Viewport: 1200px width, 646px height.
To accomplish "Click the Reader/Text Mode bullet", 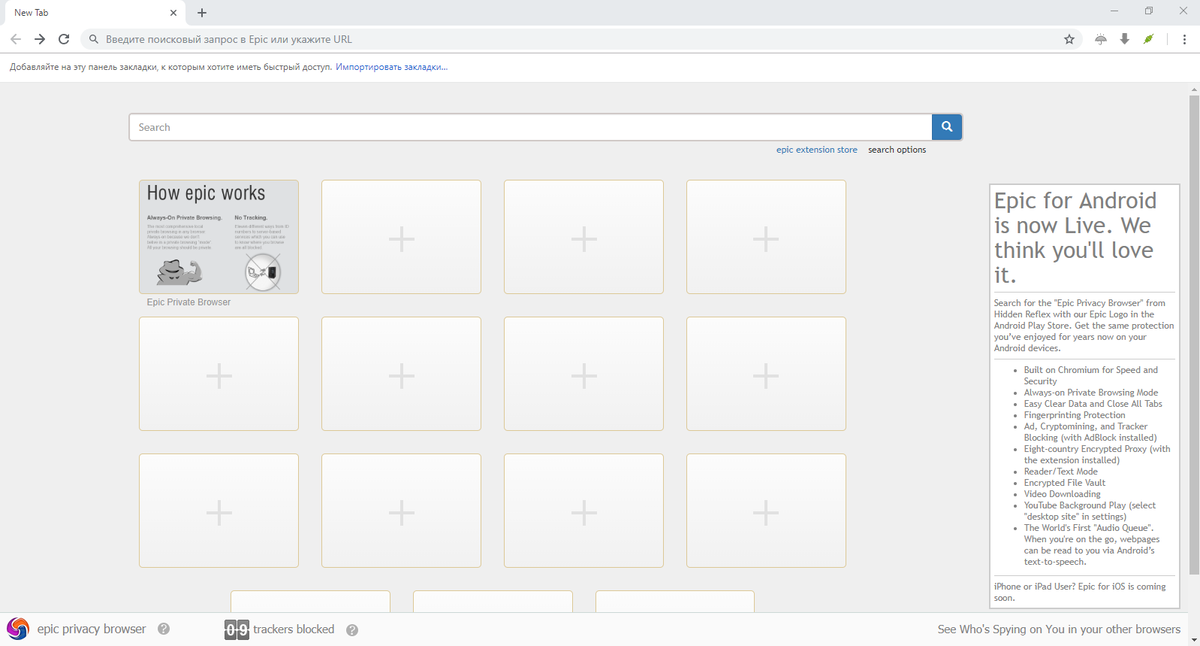I will point(1060,472).
